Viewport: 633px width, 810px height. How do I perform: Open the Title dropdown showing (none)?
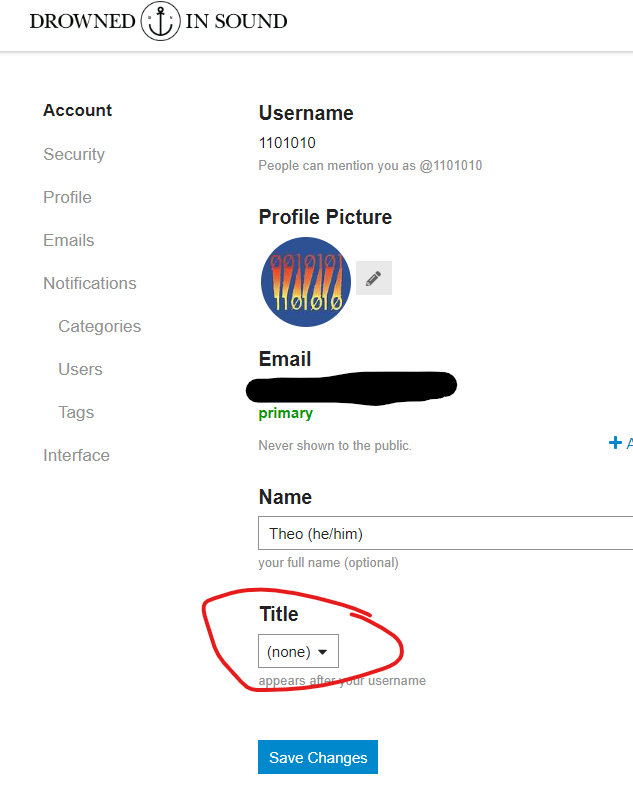click(298, 651)
